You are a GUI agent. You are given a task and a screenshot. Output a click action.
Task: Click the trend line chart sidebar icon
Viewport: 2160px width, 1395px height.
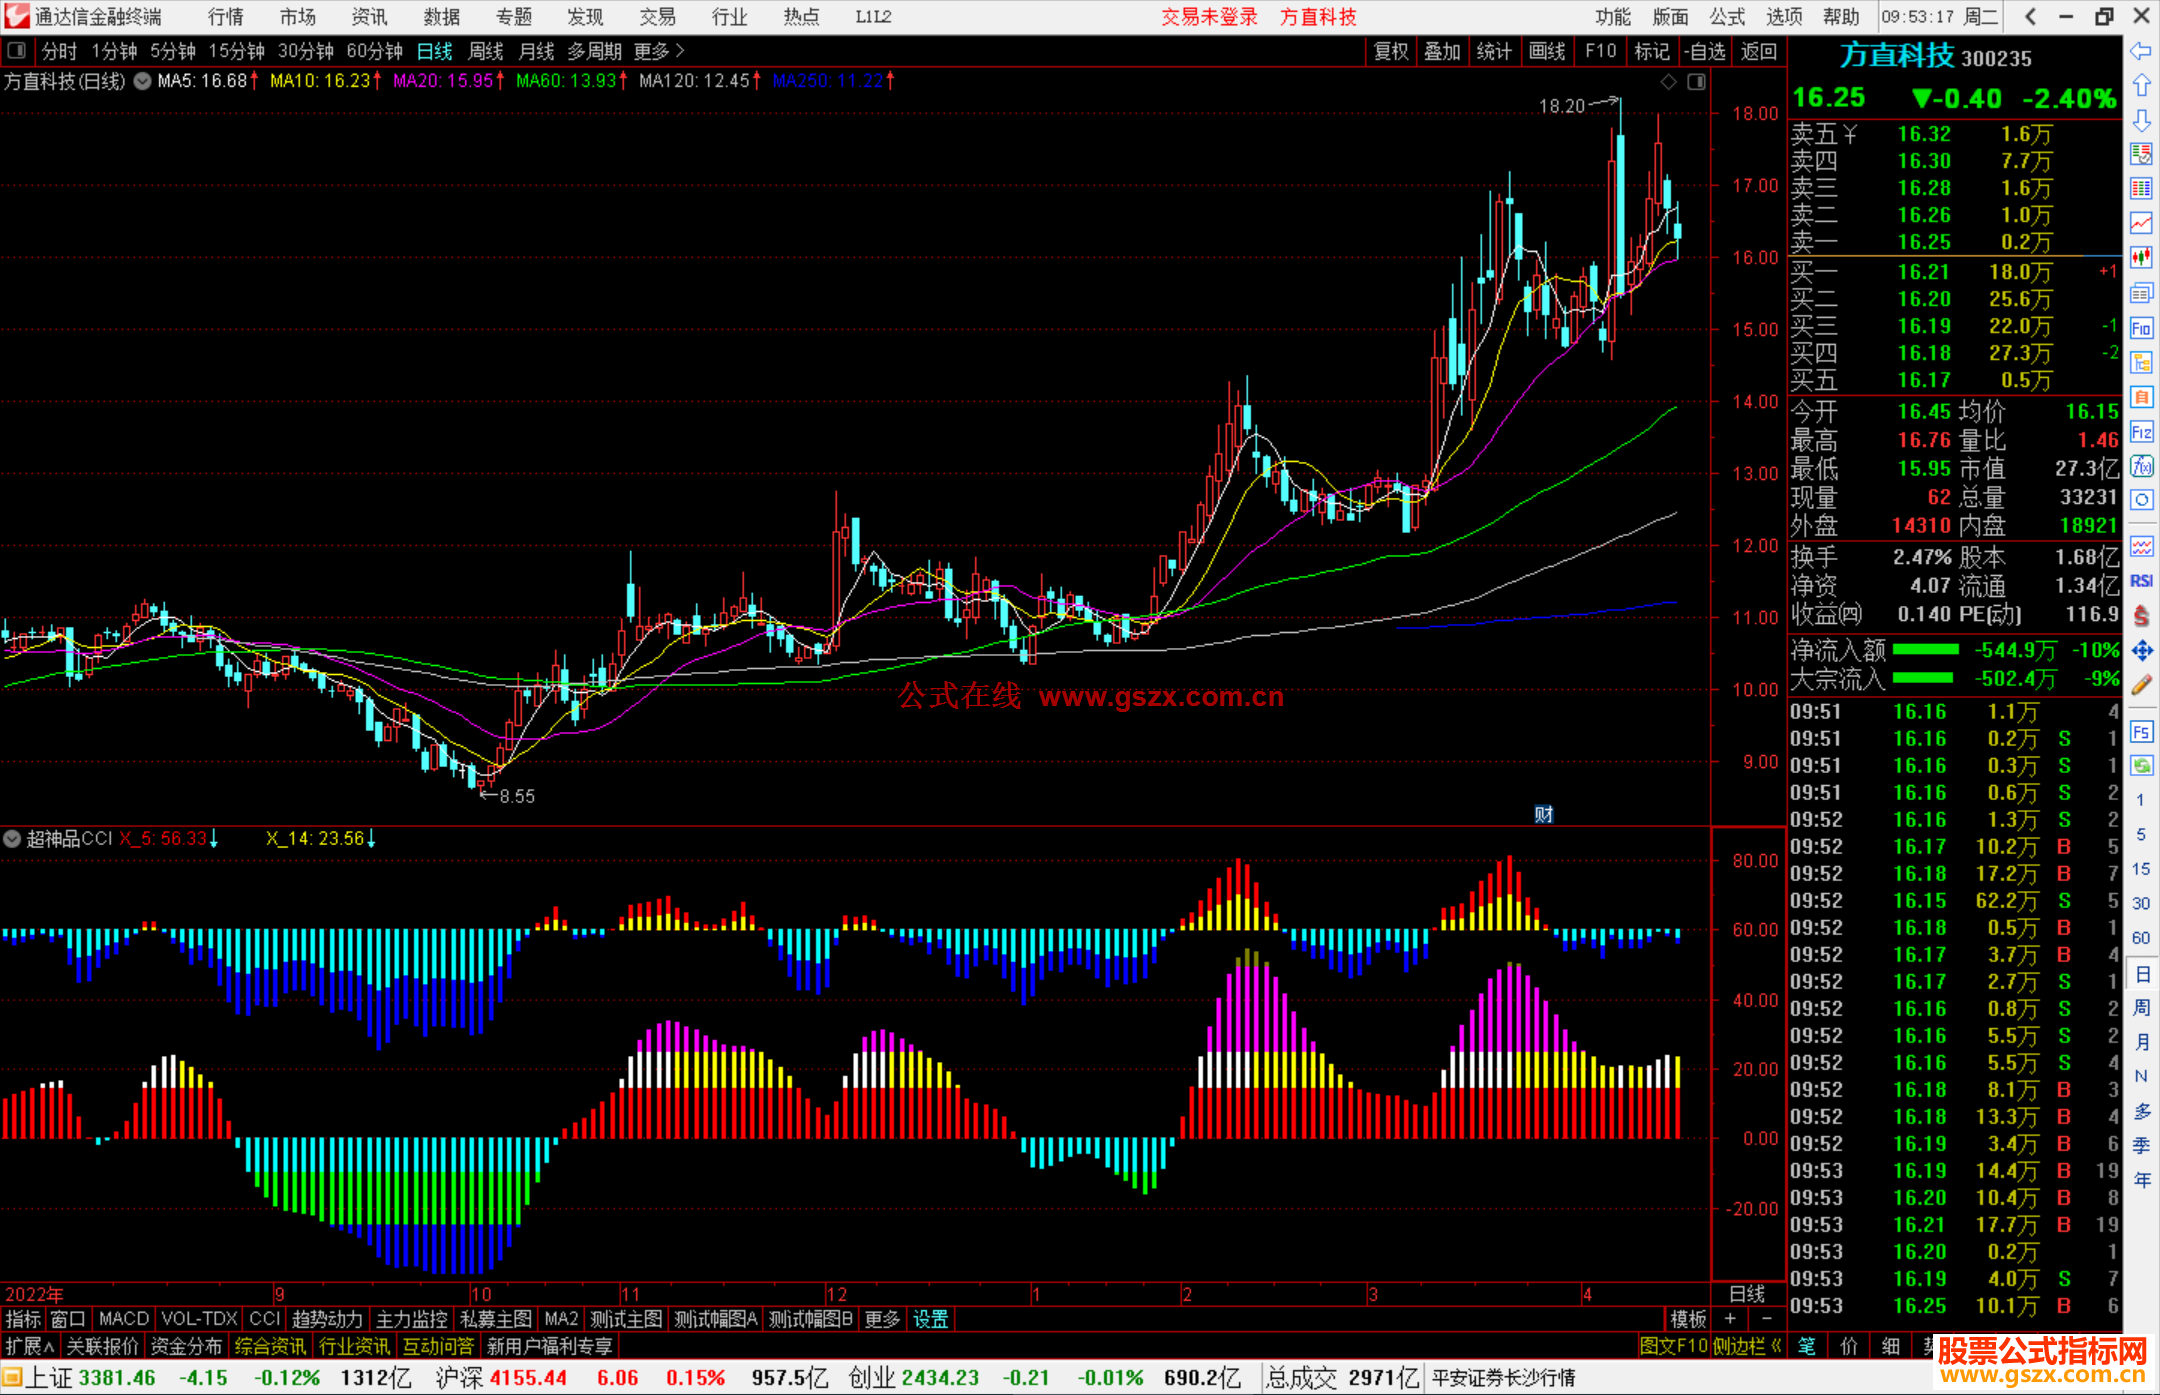[x=2141, y=223]
